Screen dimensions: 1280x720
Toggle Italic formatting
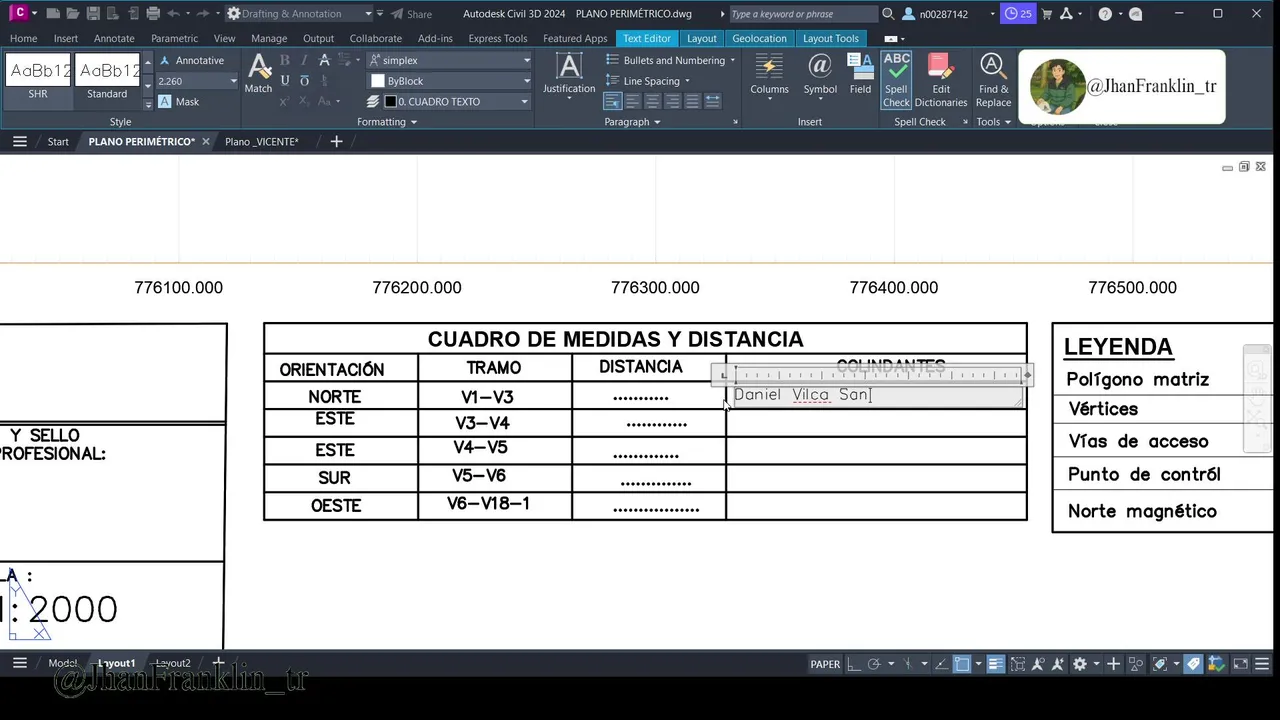[304, 60]
